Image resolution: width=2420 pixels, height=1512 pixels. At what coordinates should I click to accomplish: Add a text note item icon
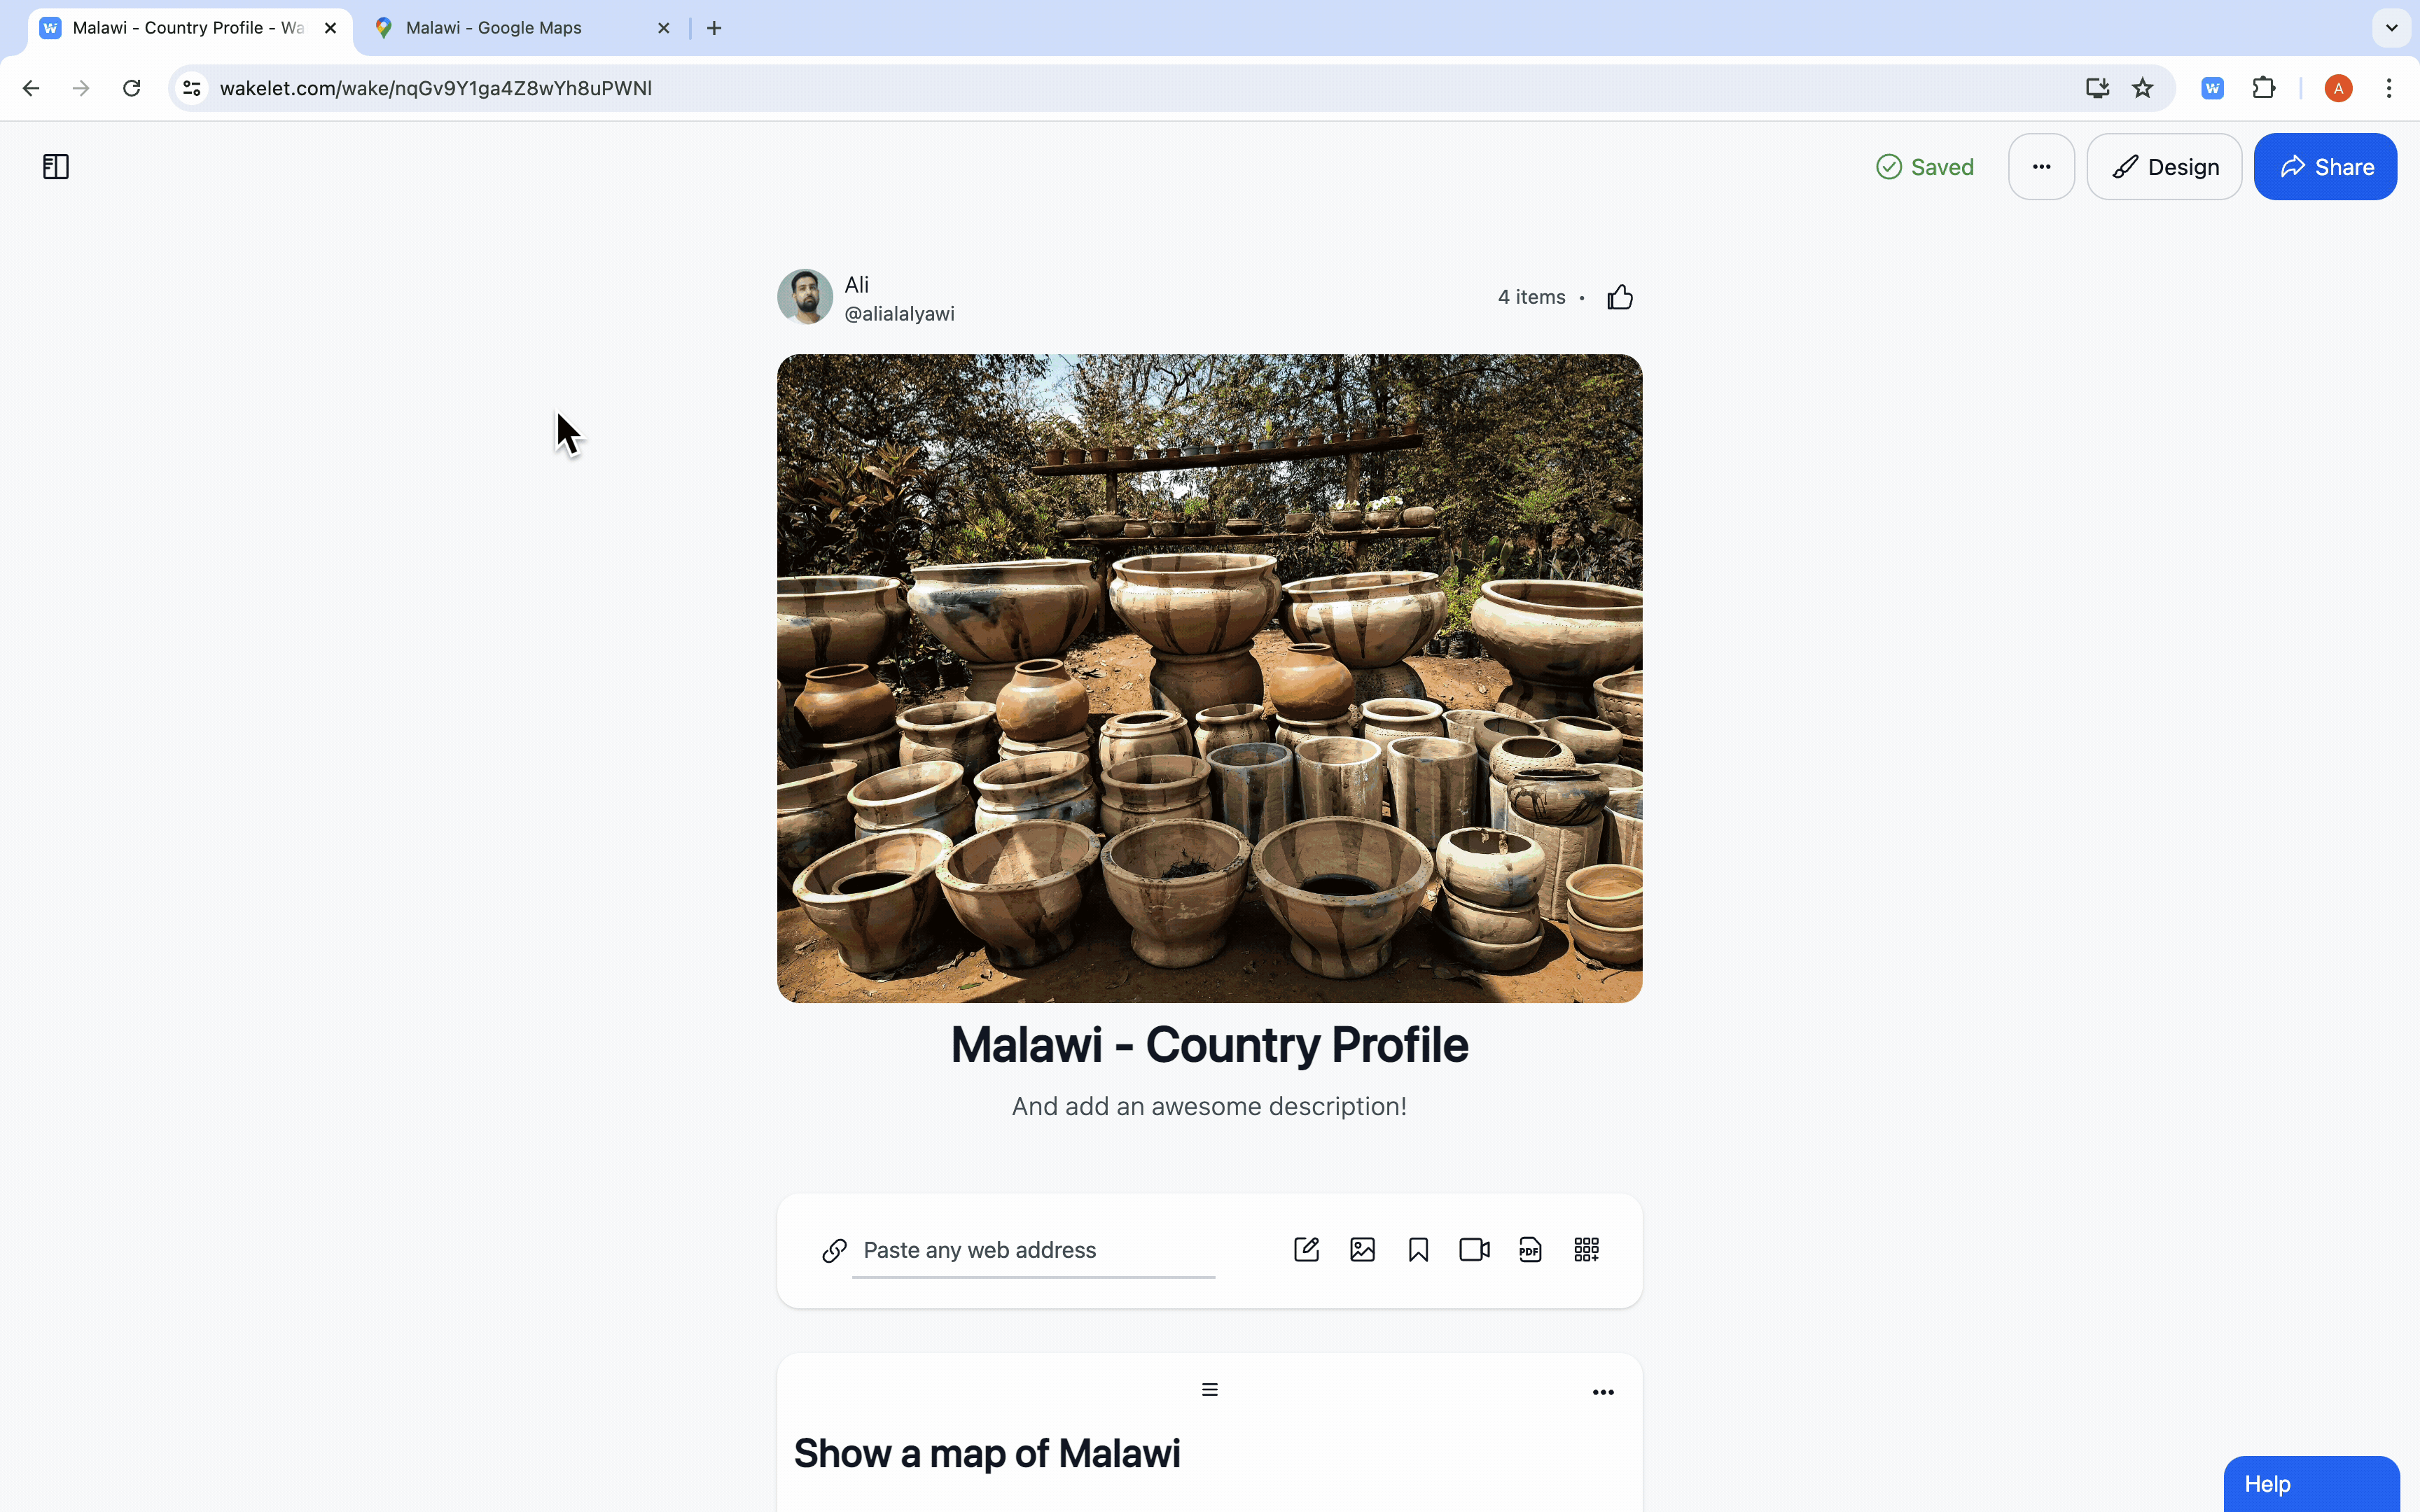(x=1306, y=1250)
